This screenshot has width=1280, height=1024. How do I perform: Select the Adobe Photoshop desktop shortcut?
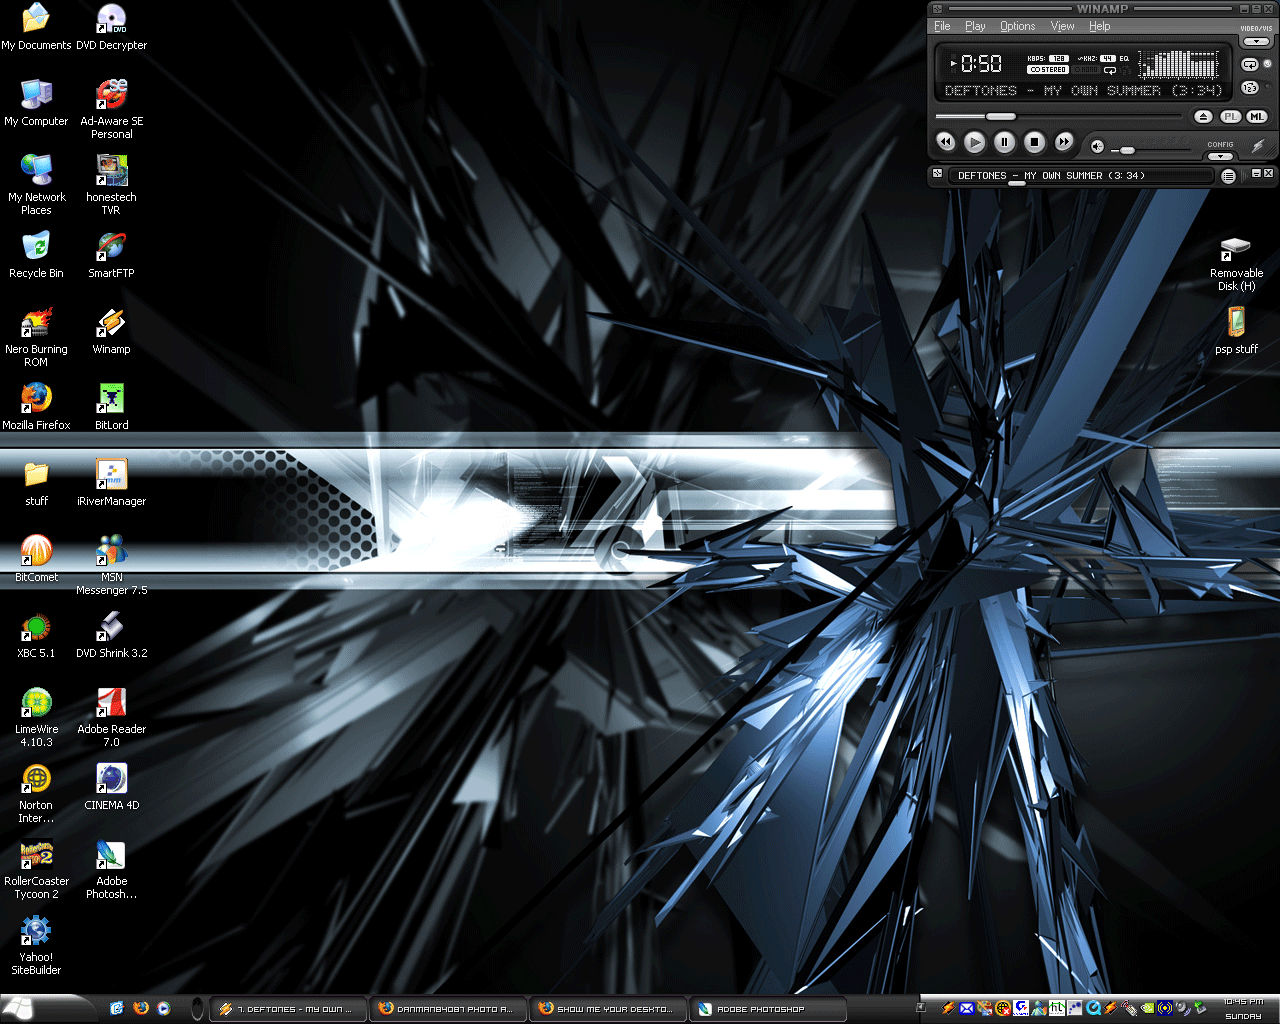click(111, 869)
